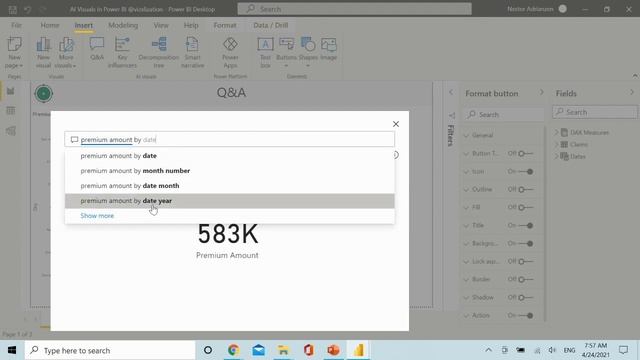
Task: Switch to Model view in left sidebar
Action: tap(11, 131)
